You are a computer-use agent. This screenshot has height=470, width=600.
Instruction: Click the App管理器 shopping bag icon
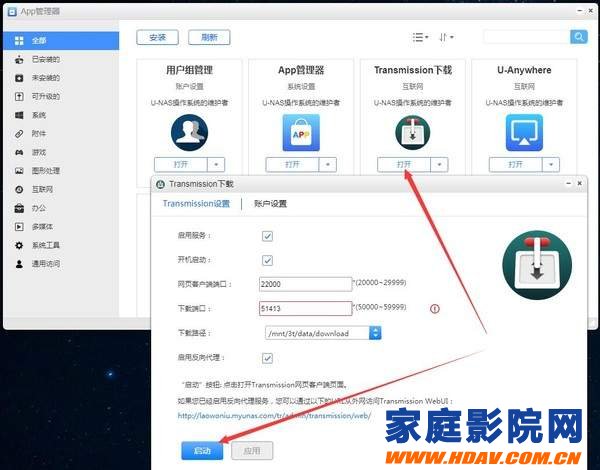[x=301, y=132]
